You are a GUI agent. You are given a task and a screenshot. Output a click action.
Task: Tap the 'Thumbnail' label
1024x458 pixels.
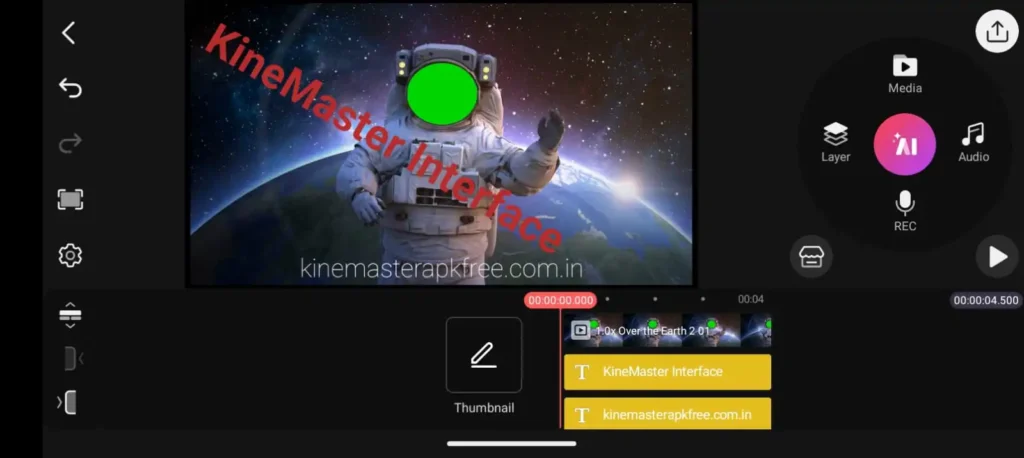(x=484, y=408)
